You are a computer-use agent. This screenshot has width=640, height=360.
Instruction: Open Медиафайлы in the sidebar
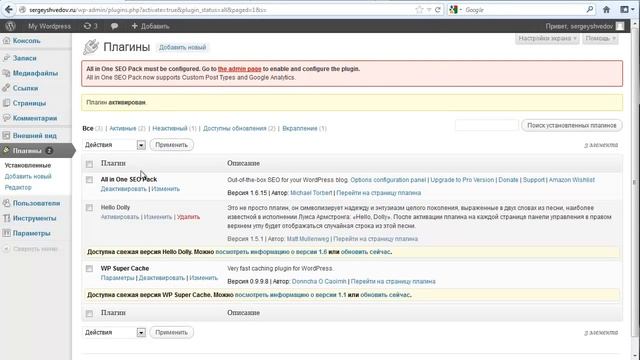click(35, 73)
